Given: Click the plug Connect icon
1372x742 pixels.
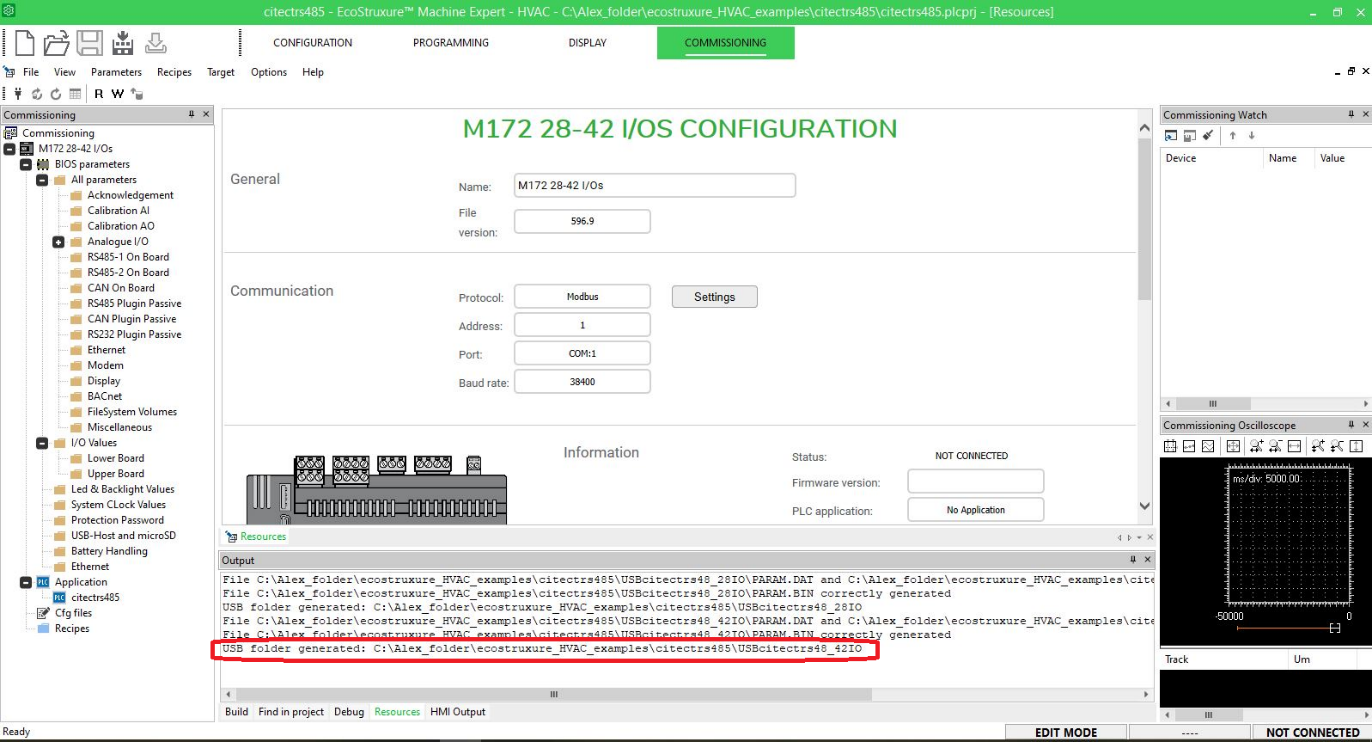Looking at the screenshot, I should pos(18,94).
